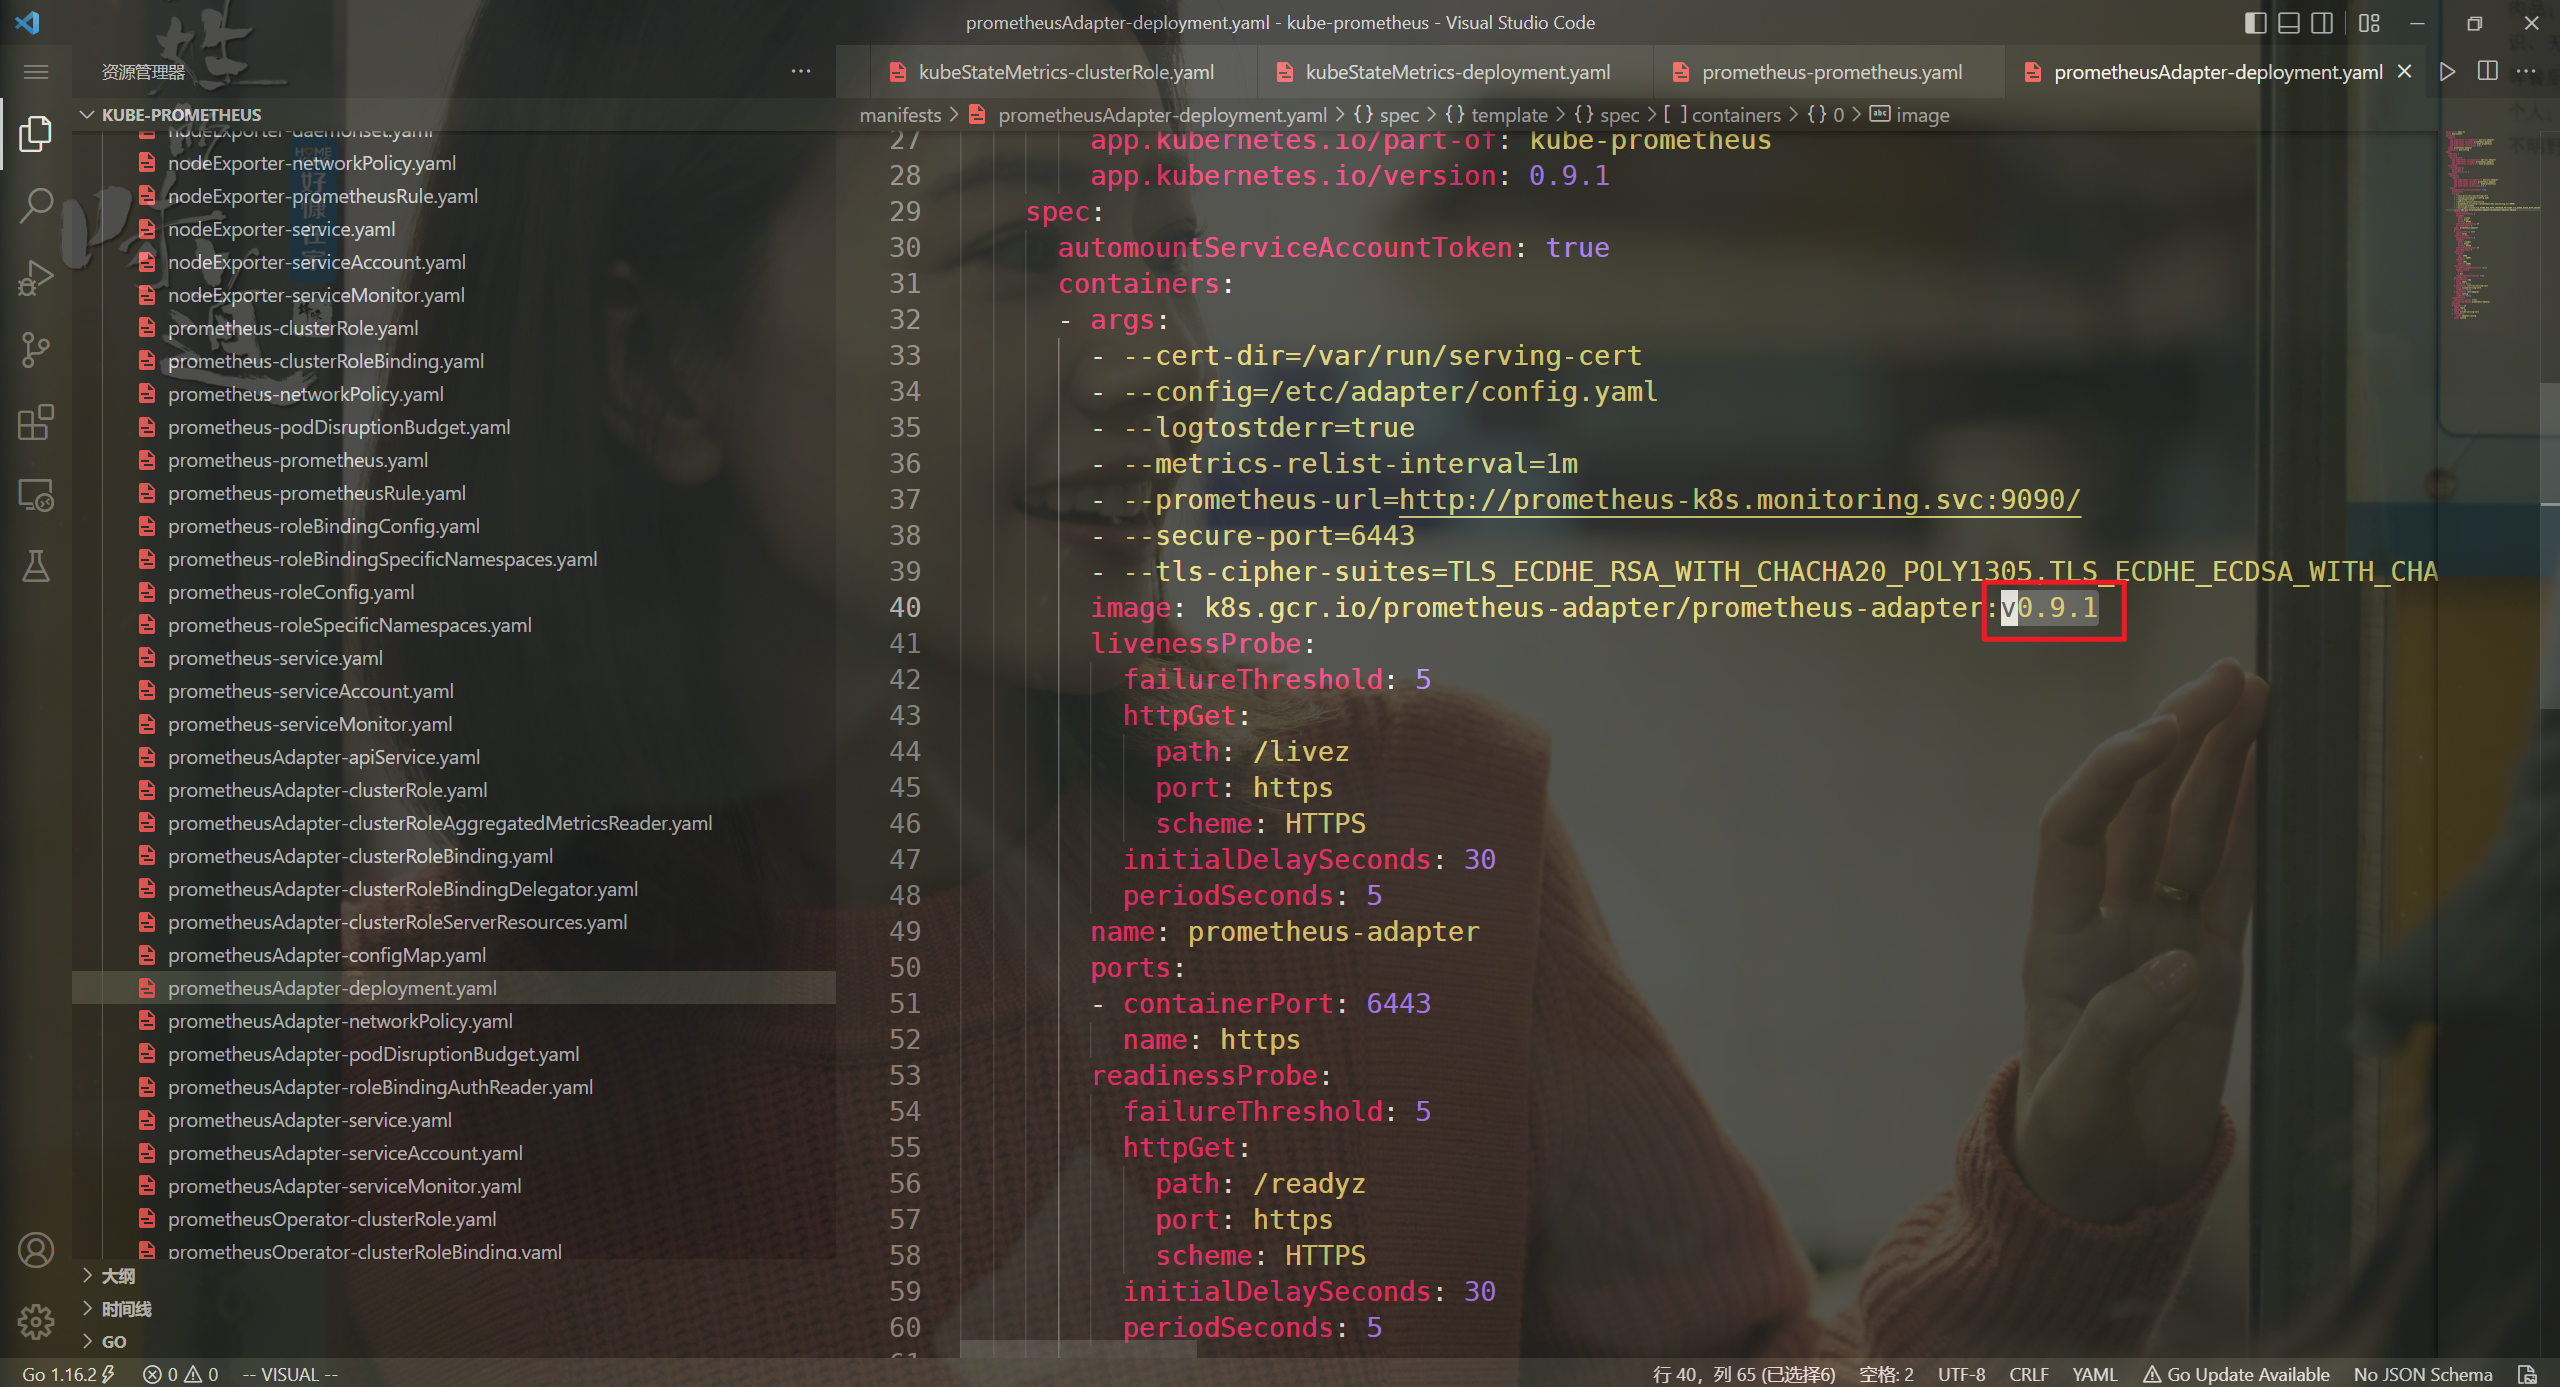2560x1387 pixels.
Task: Open Customize Layout menu
Action: point(2369,23)
